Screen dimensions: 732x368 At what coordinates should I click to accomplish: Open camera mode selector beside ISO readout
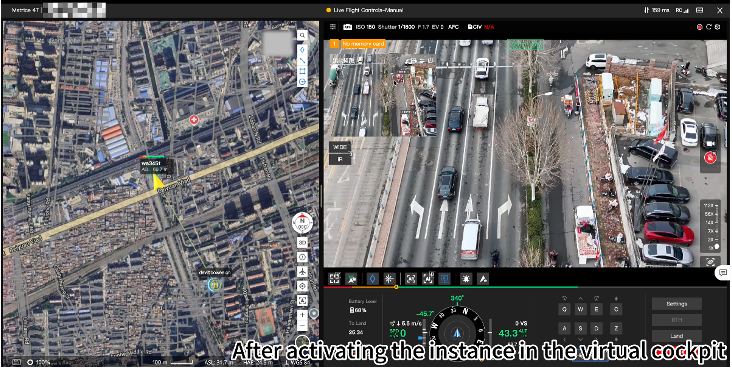coord(347,27)
